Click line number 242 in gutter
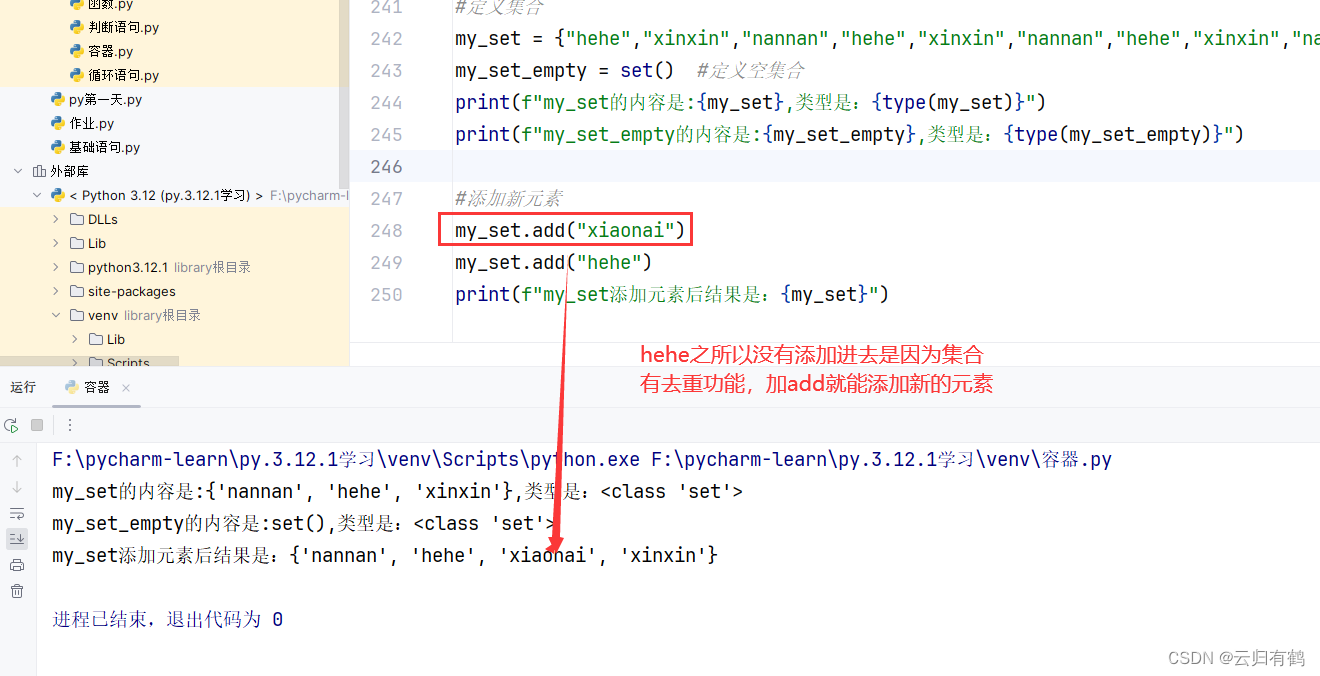 click(386, 39)
